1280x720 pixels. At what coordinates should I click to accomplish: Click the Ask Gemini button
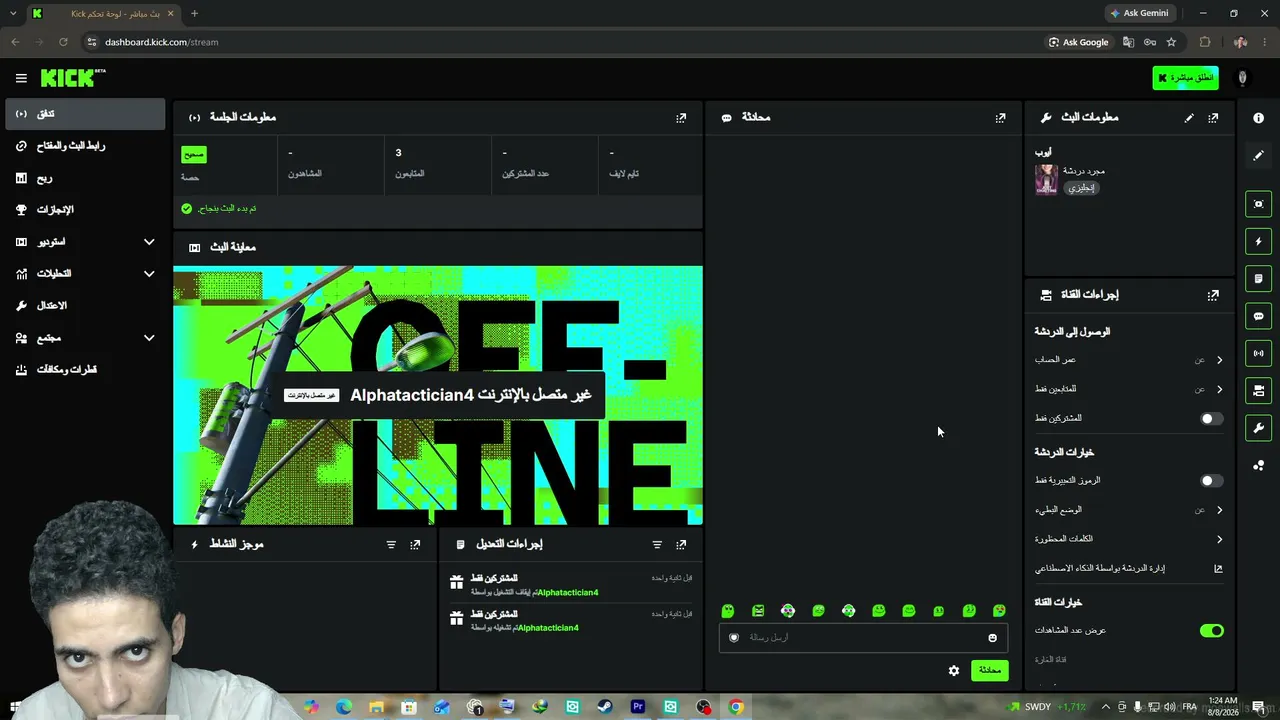(x=1138, y=13)
